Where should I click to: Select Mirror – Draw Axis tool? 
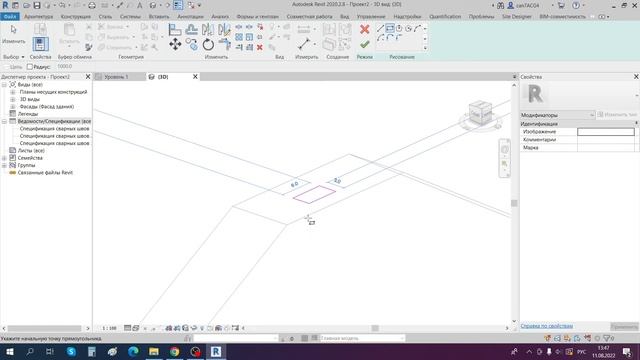(x=224, y=29)
